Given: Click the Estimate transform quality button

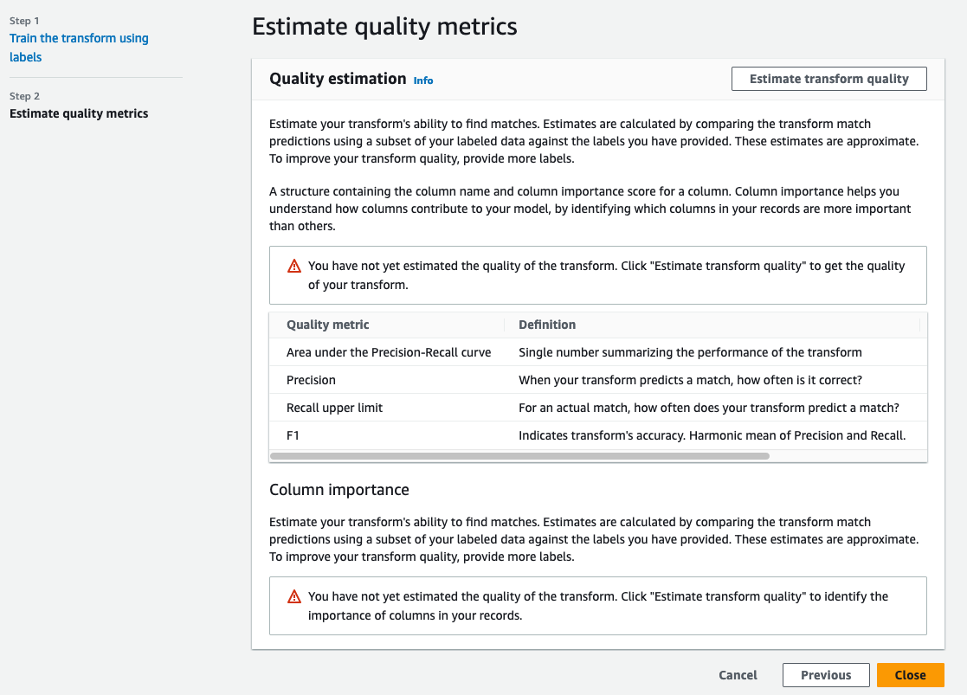Looking at the screenshot, I should pos(829,79).
